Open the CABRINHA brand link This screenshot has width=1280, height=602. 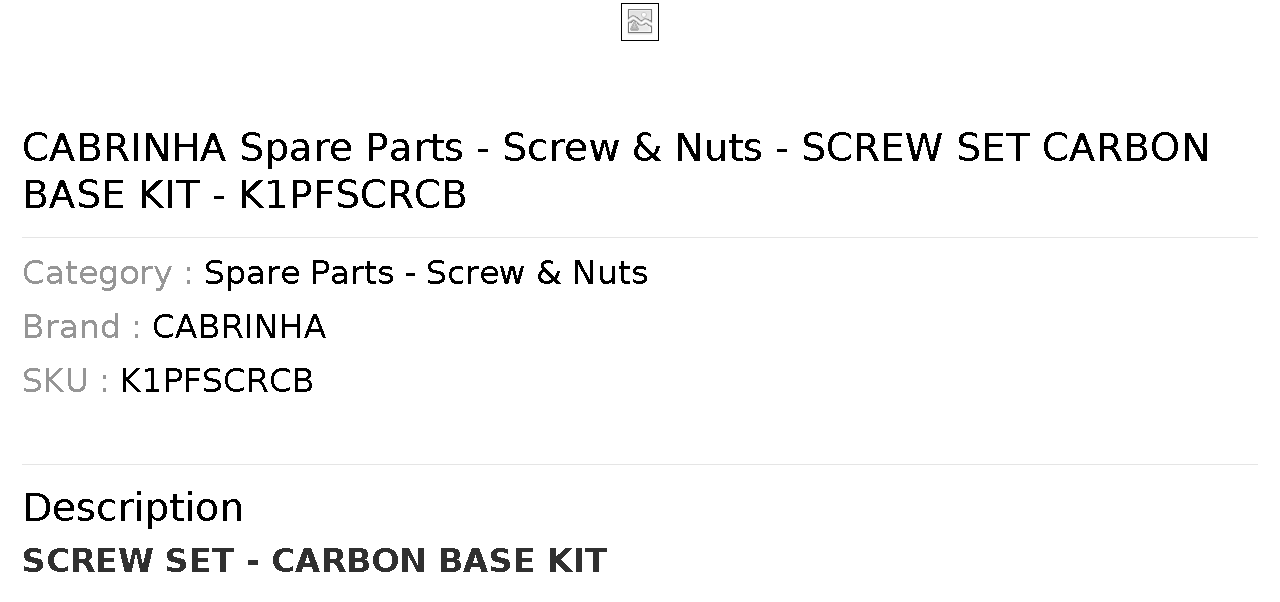[239, 327]
